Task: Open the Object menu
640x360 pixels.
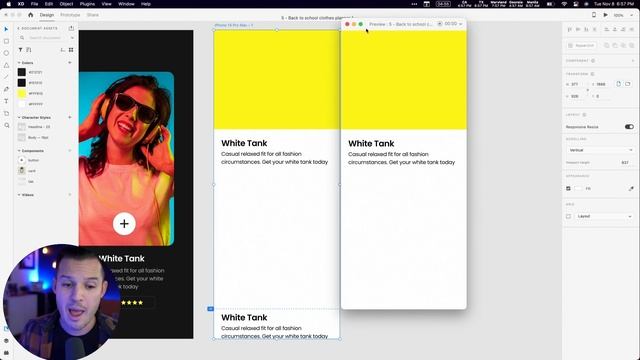Action: [66, 4]
